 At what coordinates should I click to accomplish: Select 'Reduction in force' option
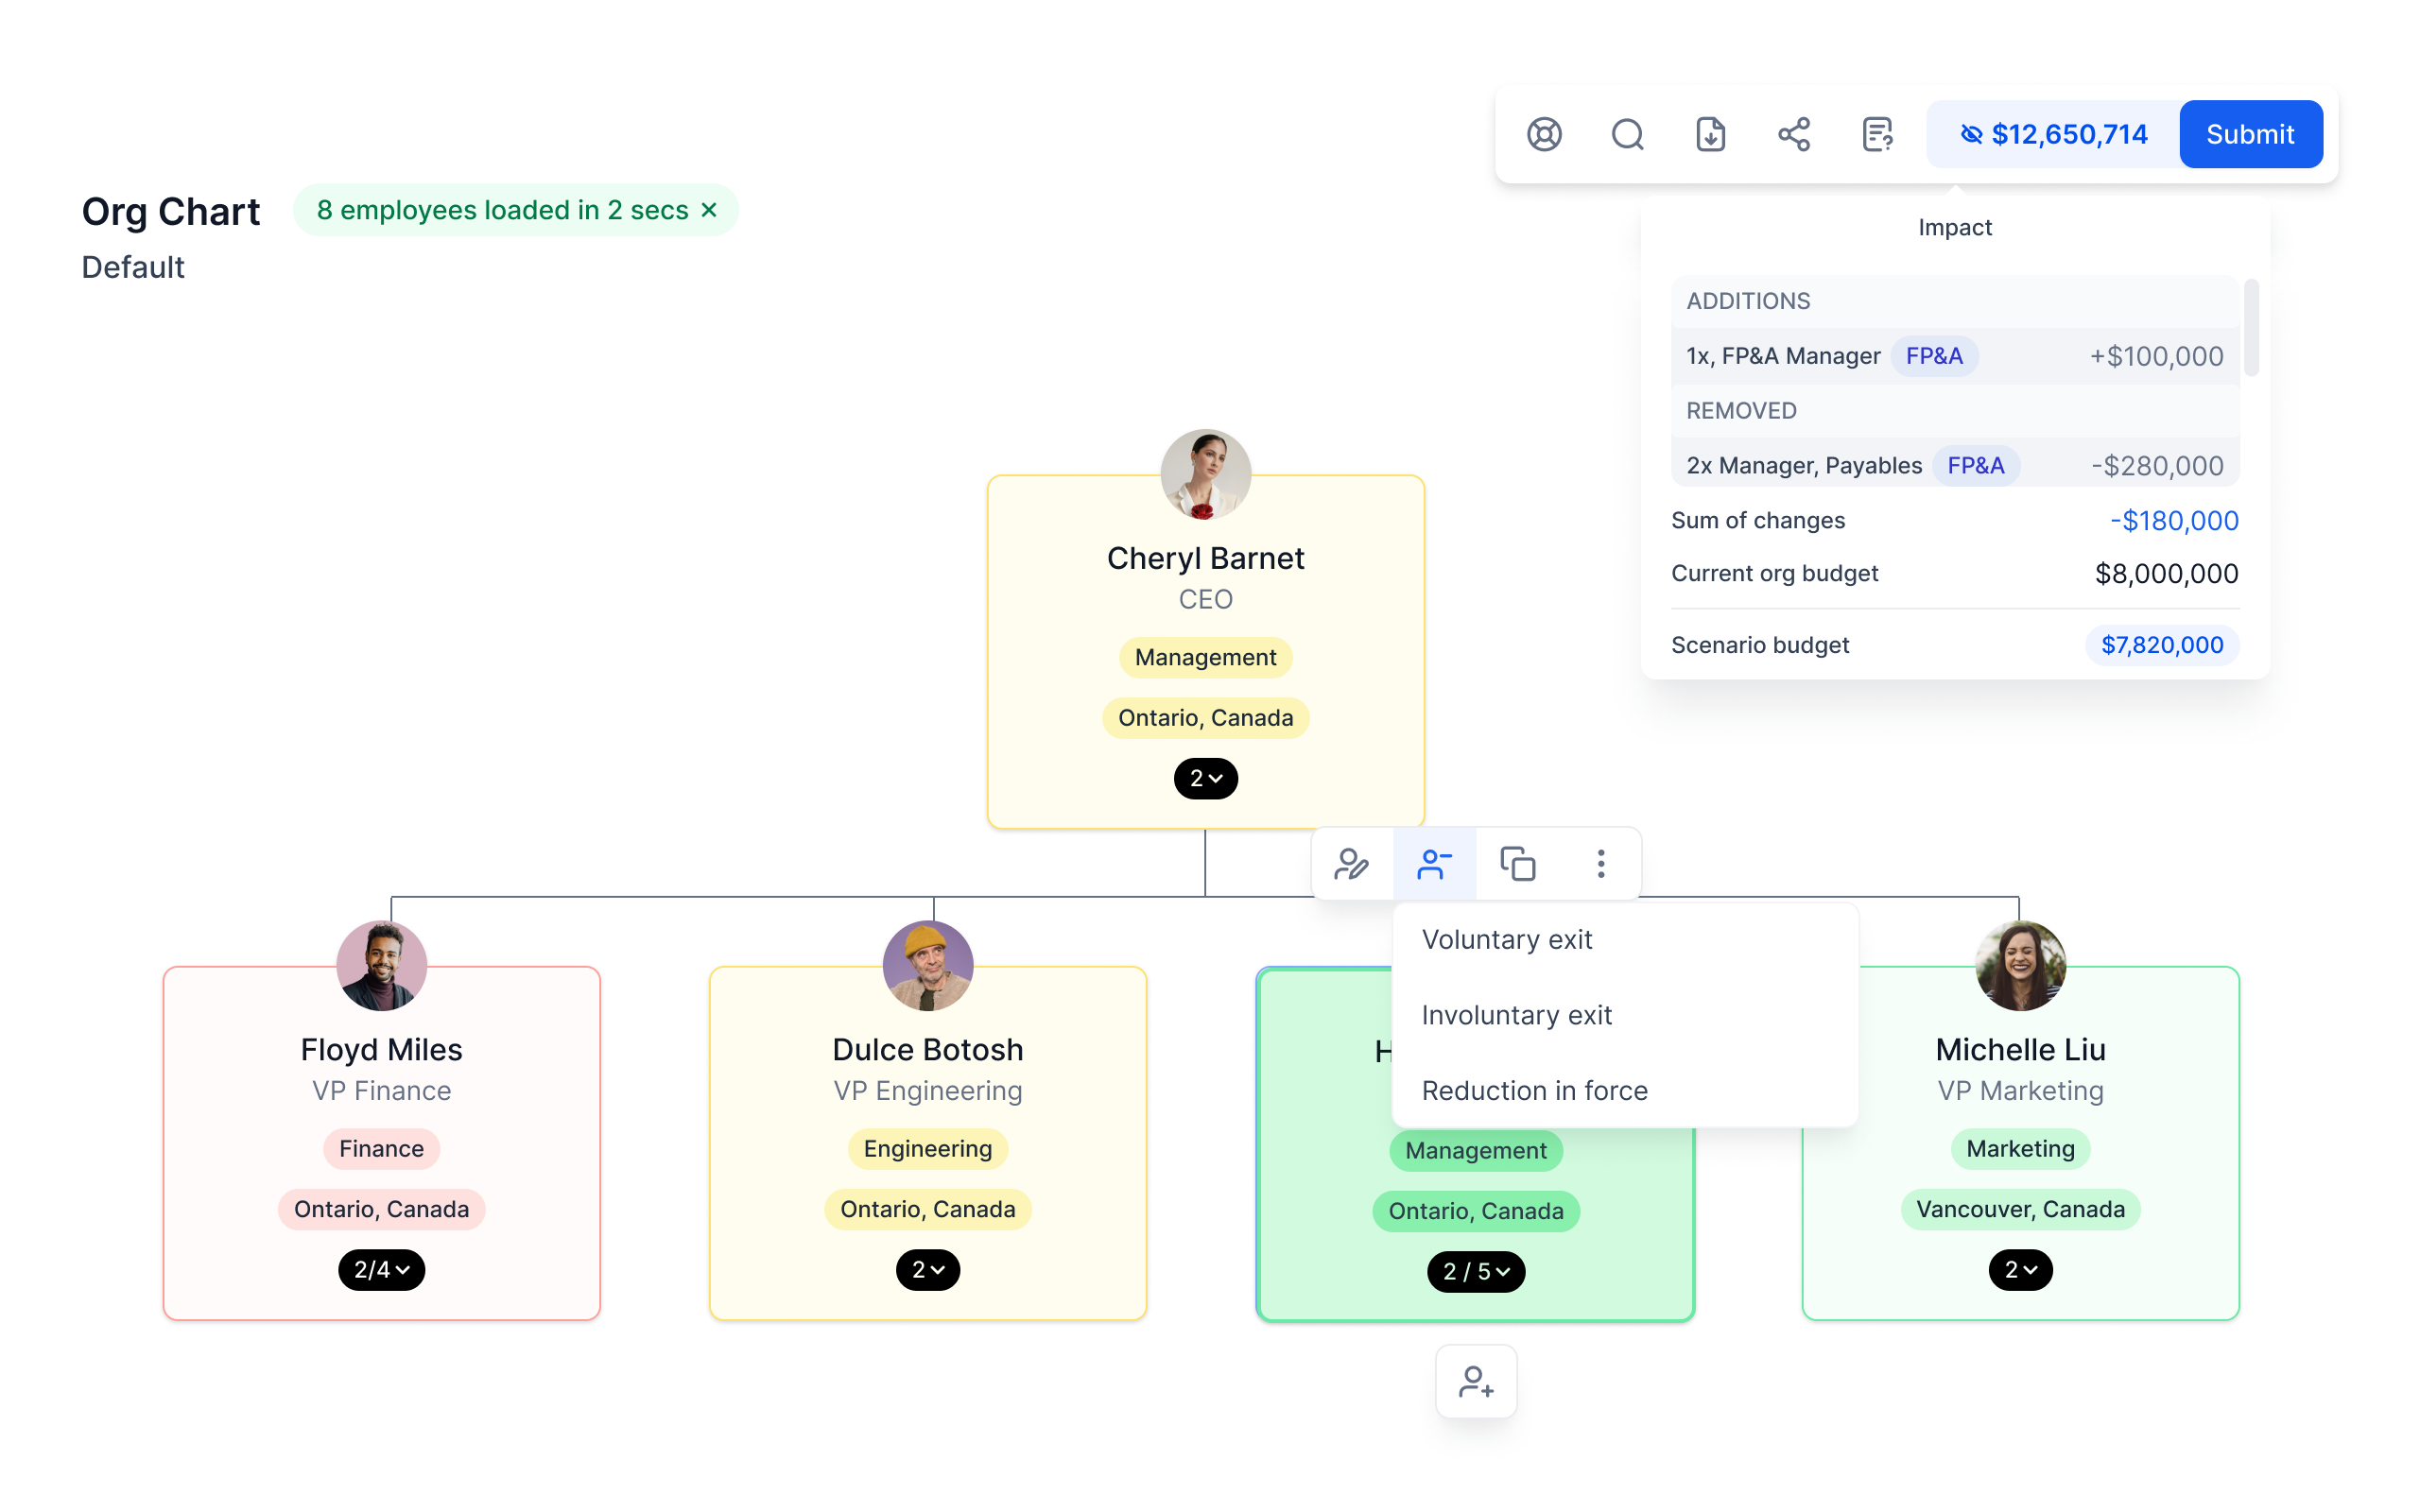(1533, 1089)
